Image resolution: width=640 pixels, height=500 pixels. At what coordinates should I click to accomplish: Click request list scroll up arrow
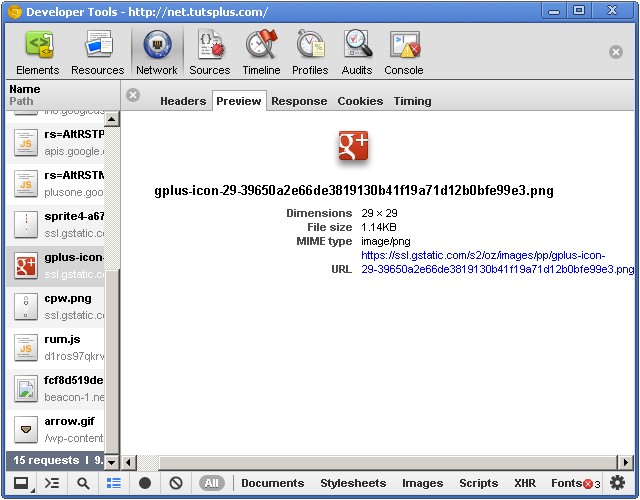tap(112, 119)
